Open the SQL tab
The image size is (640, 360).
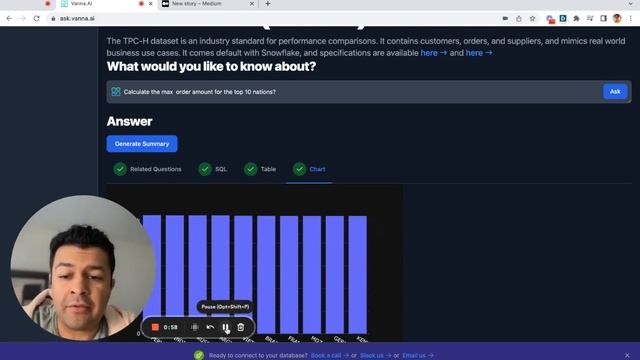[x=213, y=169]
